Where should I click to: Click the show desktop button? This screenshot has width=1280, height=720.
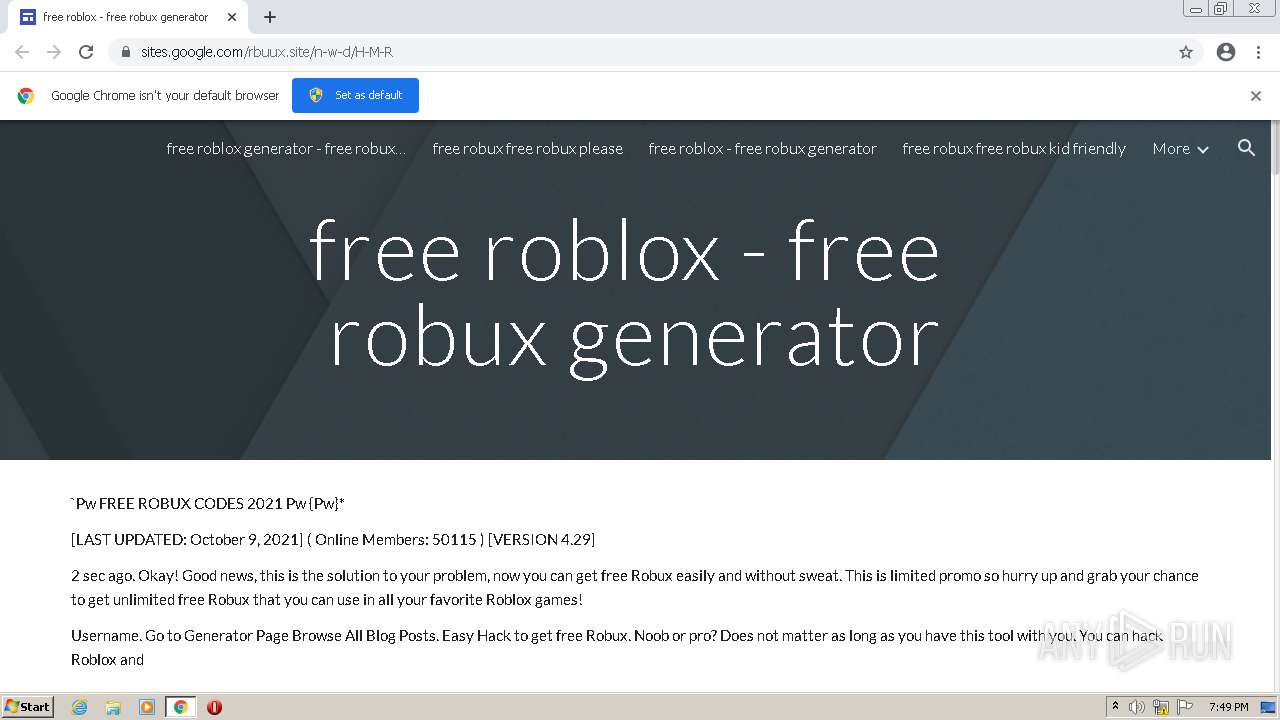(x=1268, y=707)
